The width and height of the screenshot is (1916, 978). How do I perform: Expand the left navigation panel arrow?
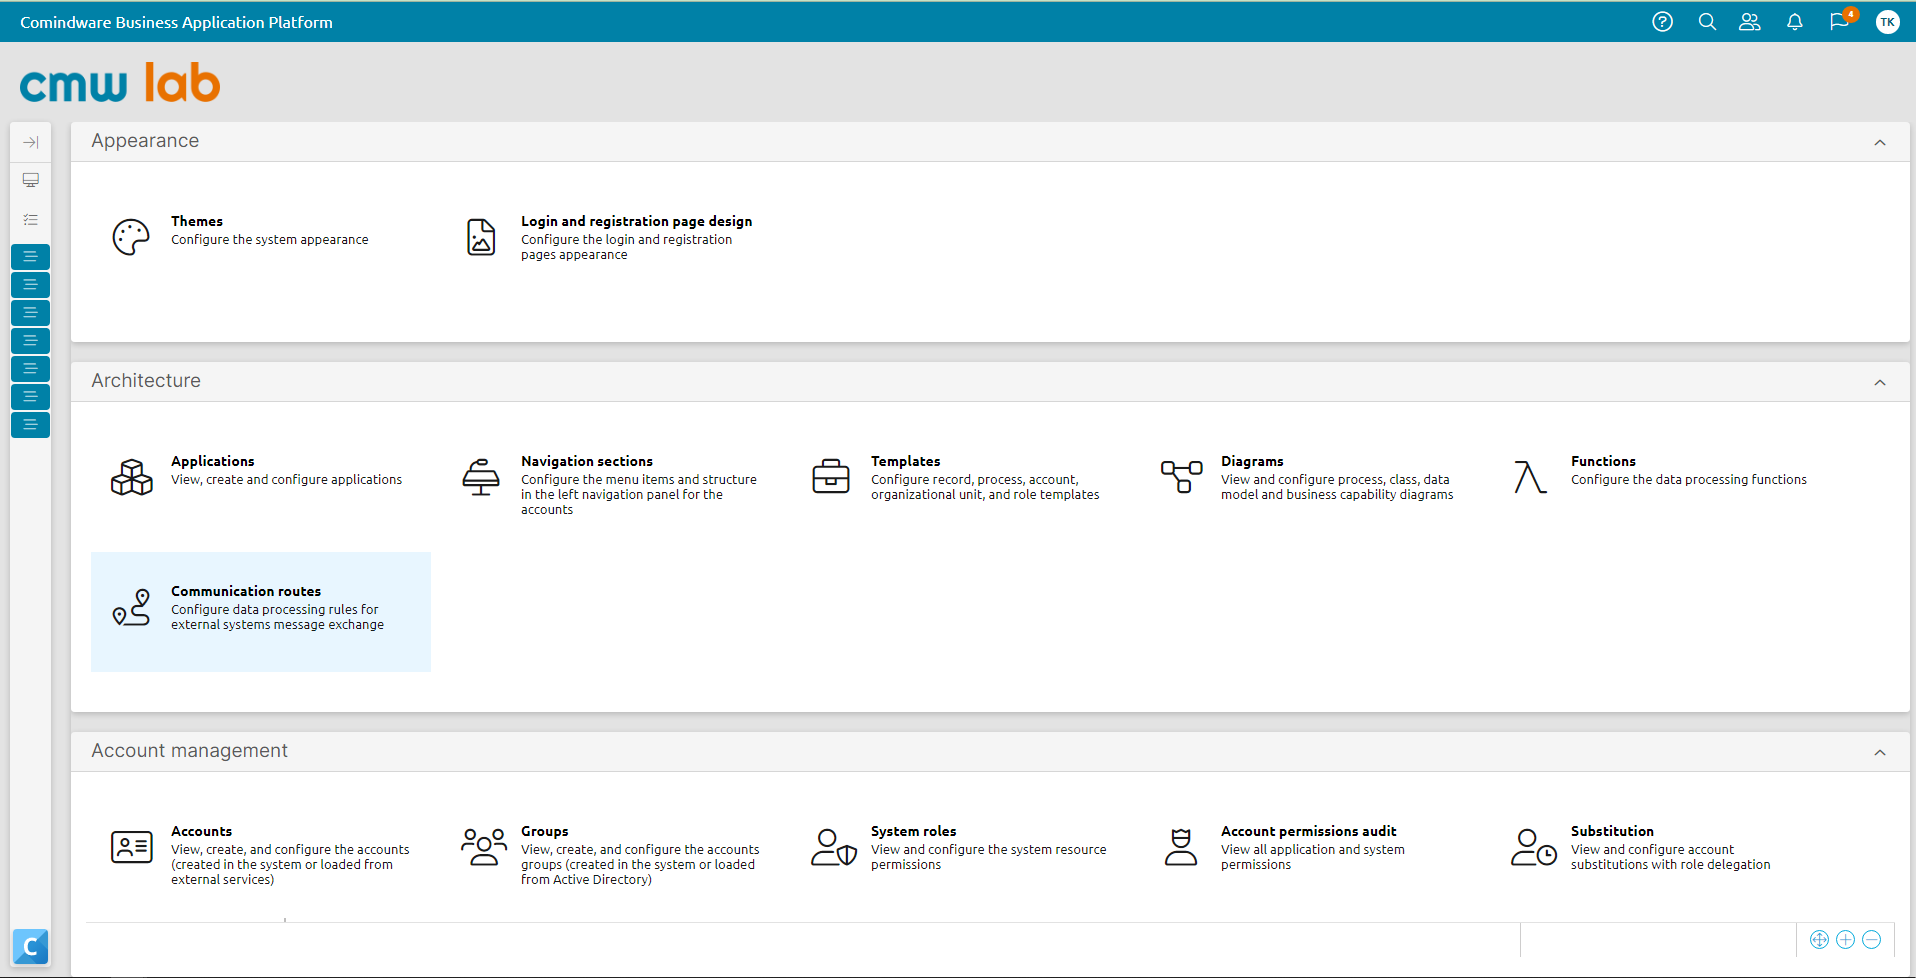31,142
